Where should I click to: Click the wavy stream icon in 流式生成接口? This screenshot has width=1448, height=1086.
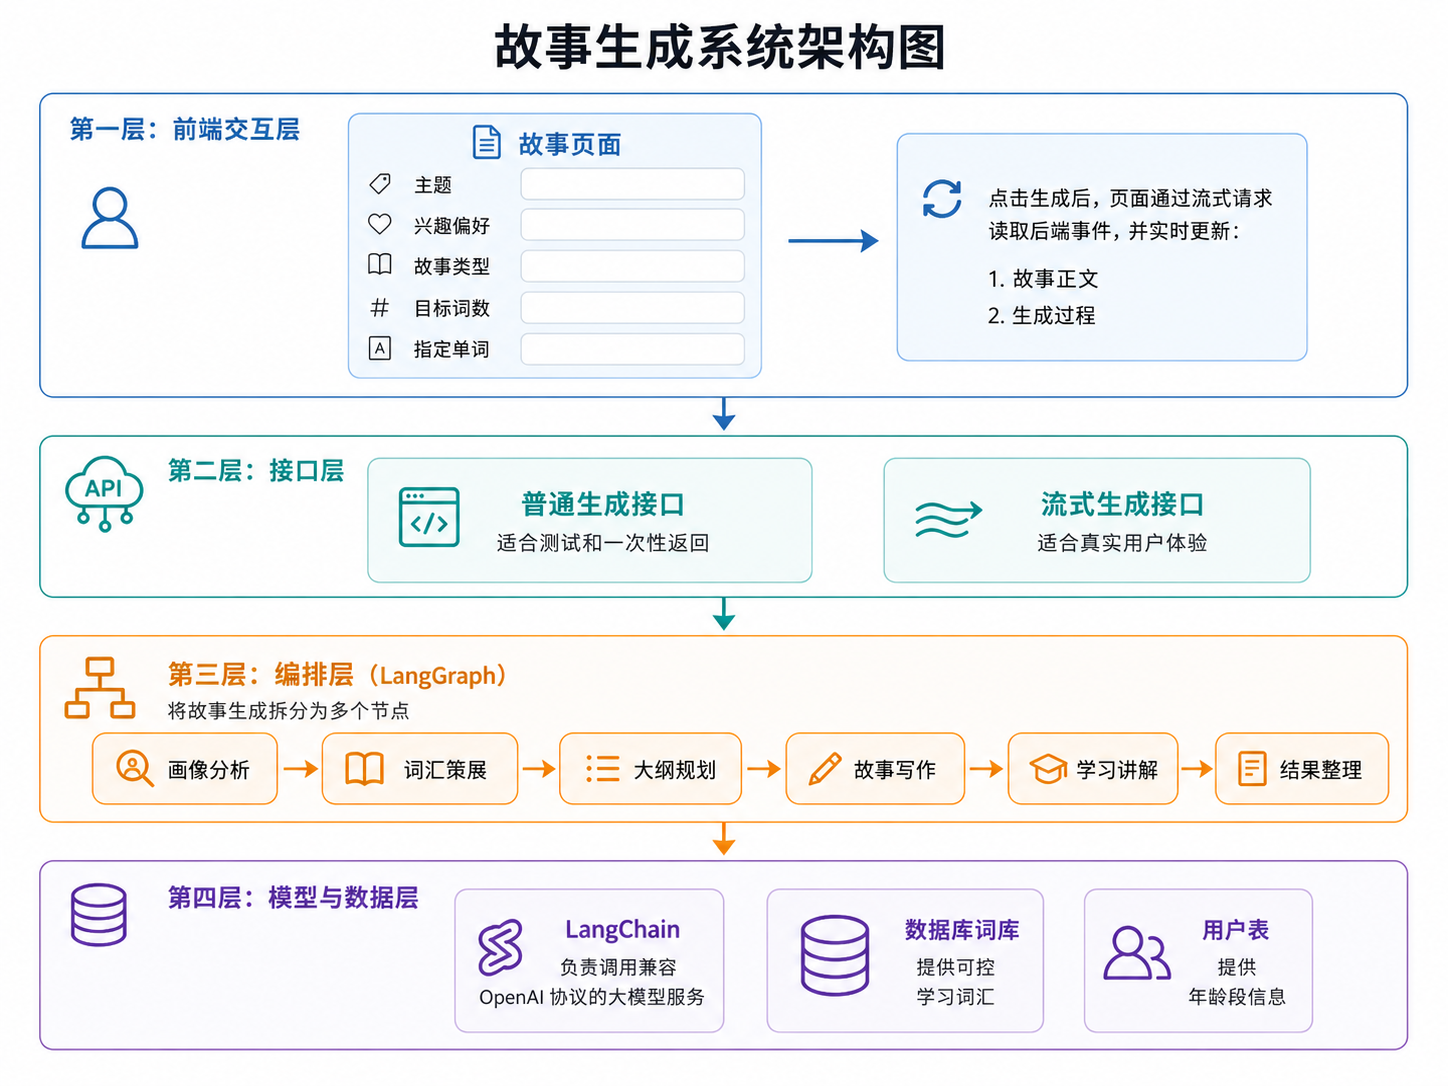pyautogui.click(x=948, y=519)
